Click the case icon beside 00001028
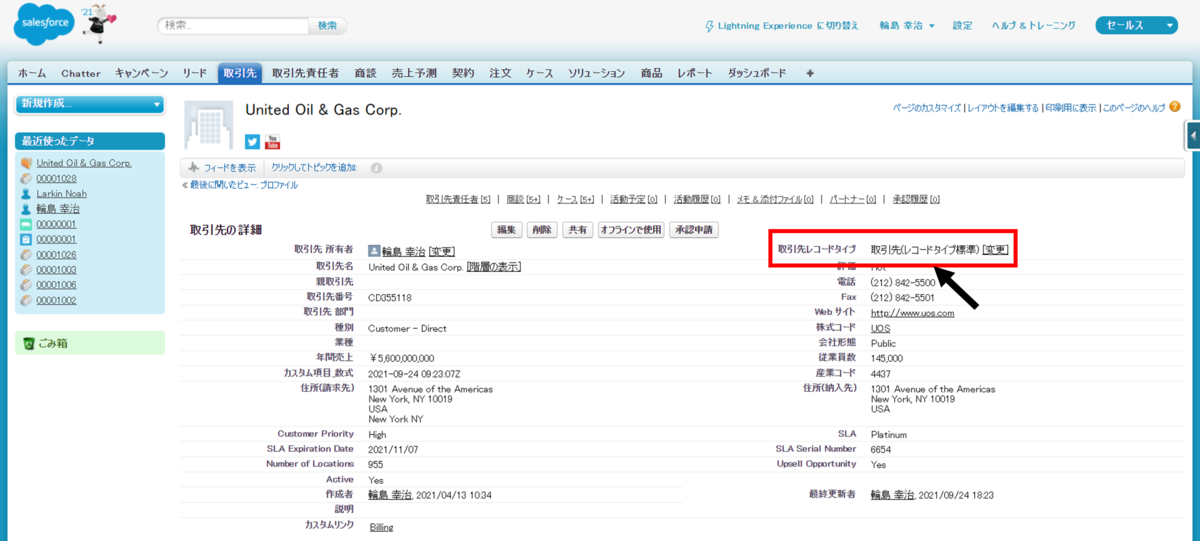 [x=26, y=178]
